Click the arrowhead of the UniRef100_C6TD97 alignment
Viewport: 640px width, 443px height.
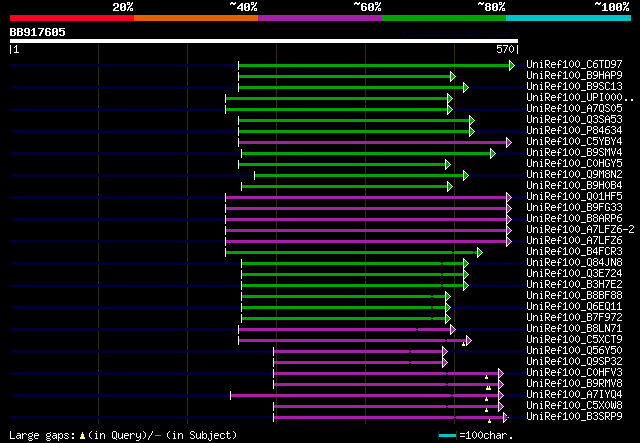[512, 65]
